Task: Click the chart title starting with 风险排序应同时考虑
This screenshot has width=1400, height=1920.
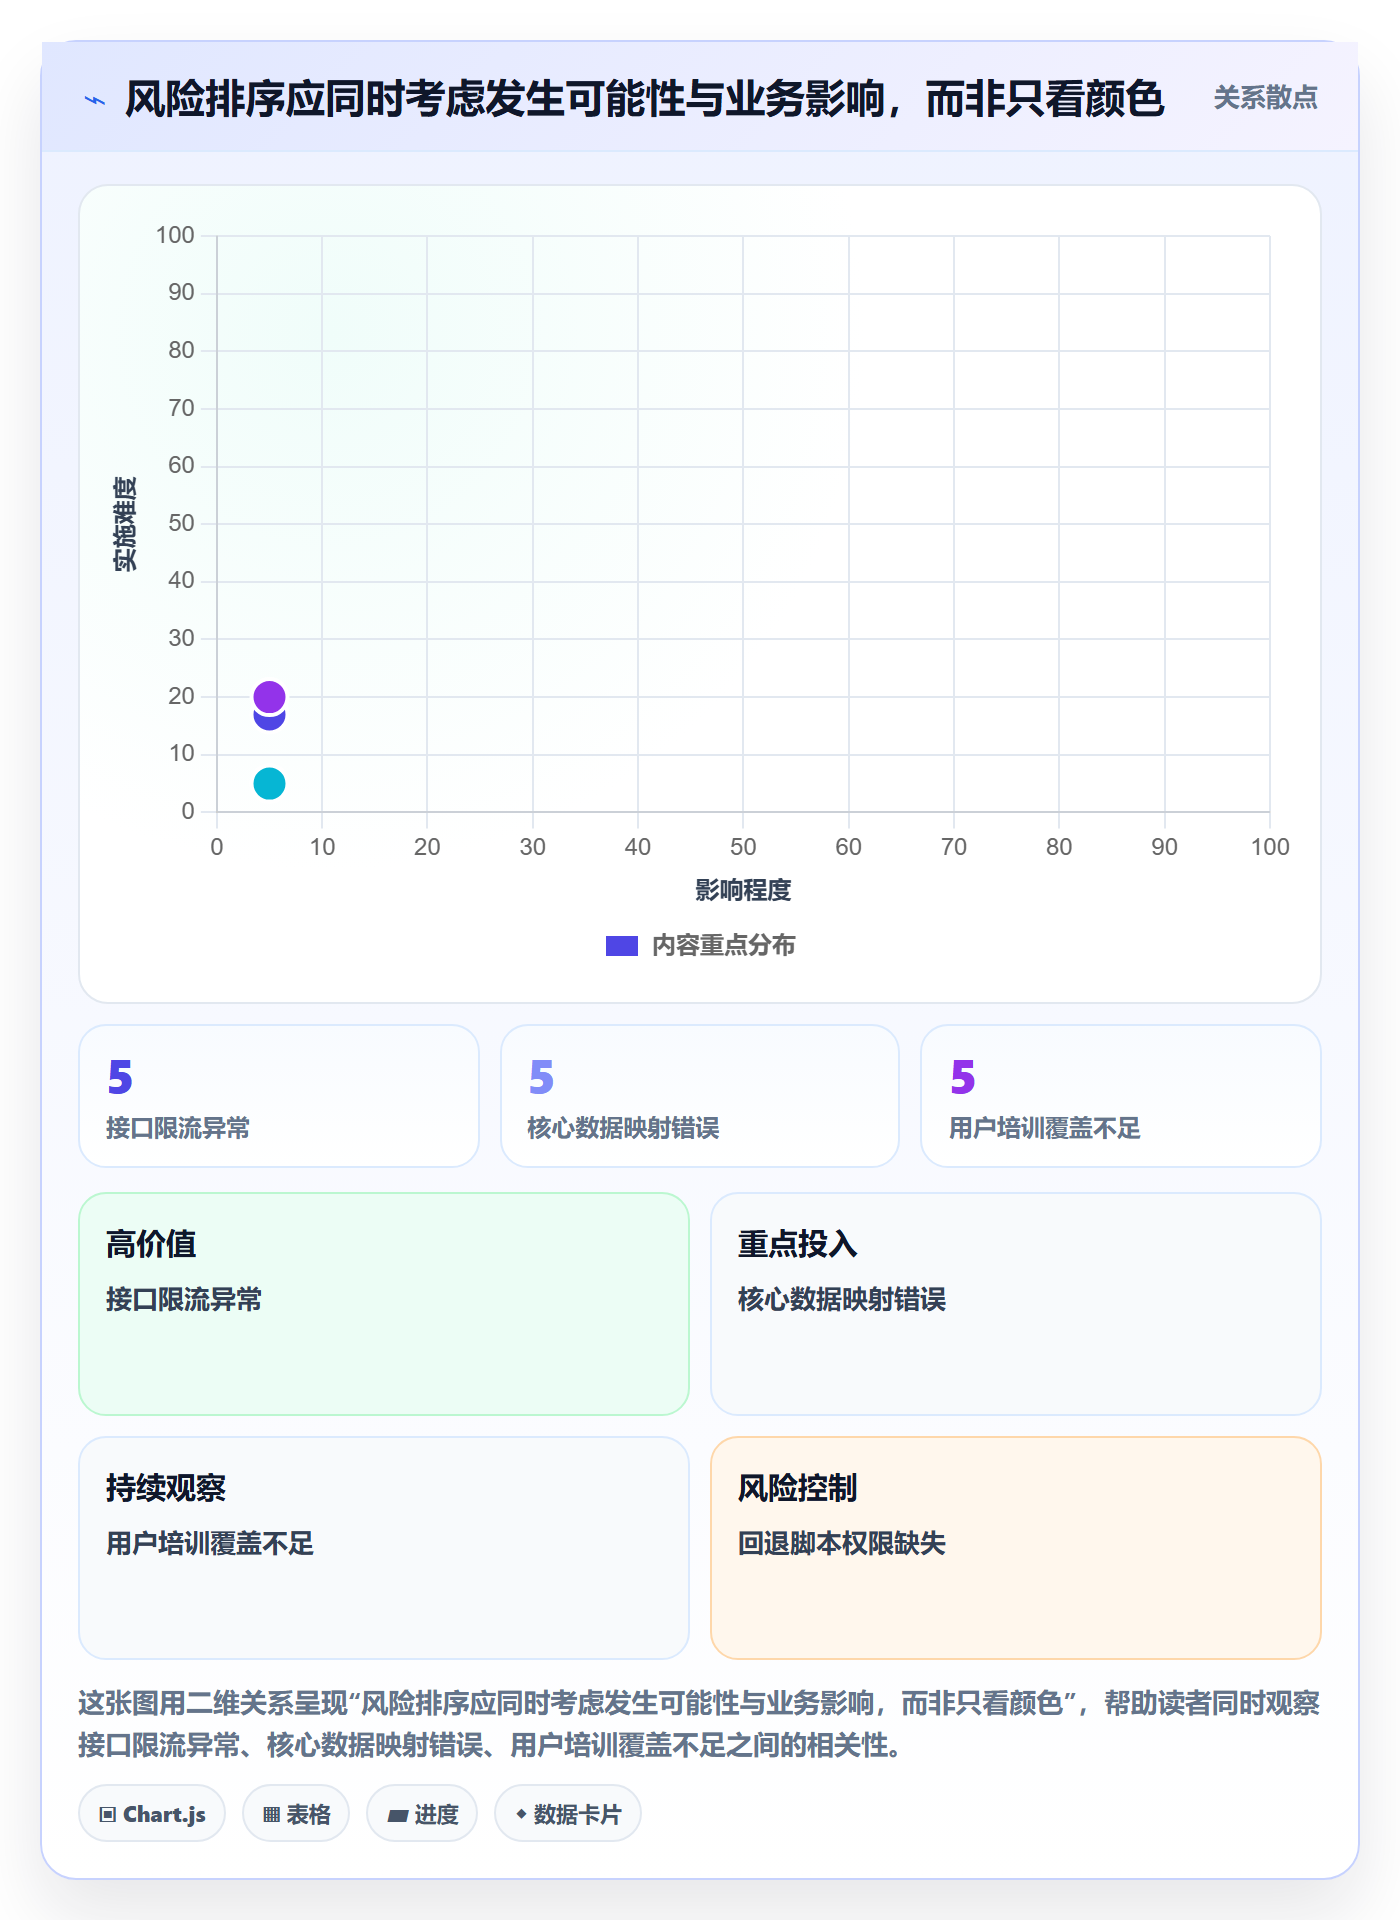Action: pos(645,99)
